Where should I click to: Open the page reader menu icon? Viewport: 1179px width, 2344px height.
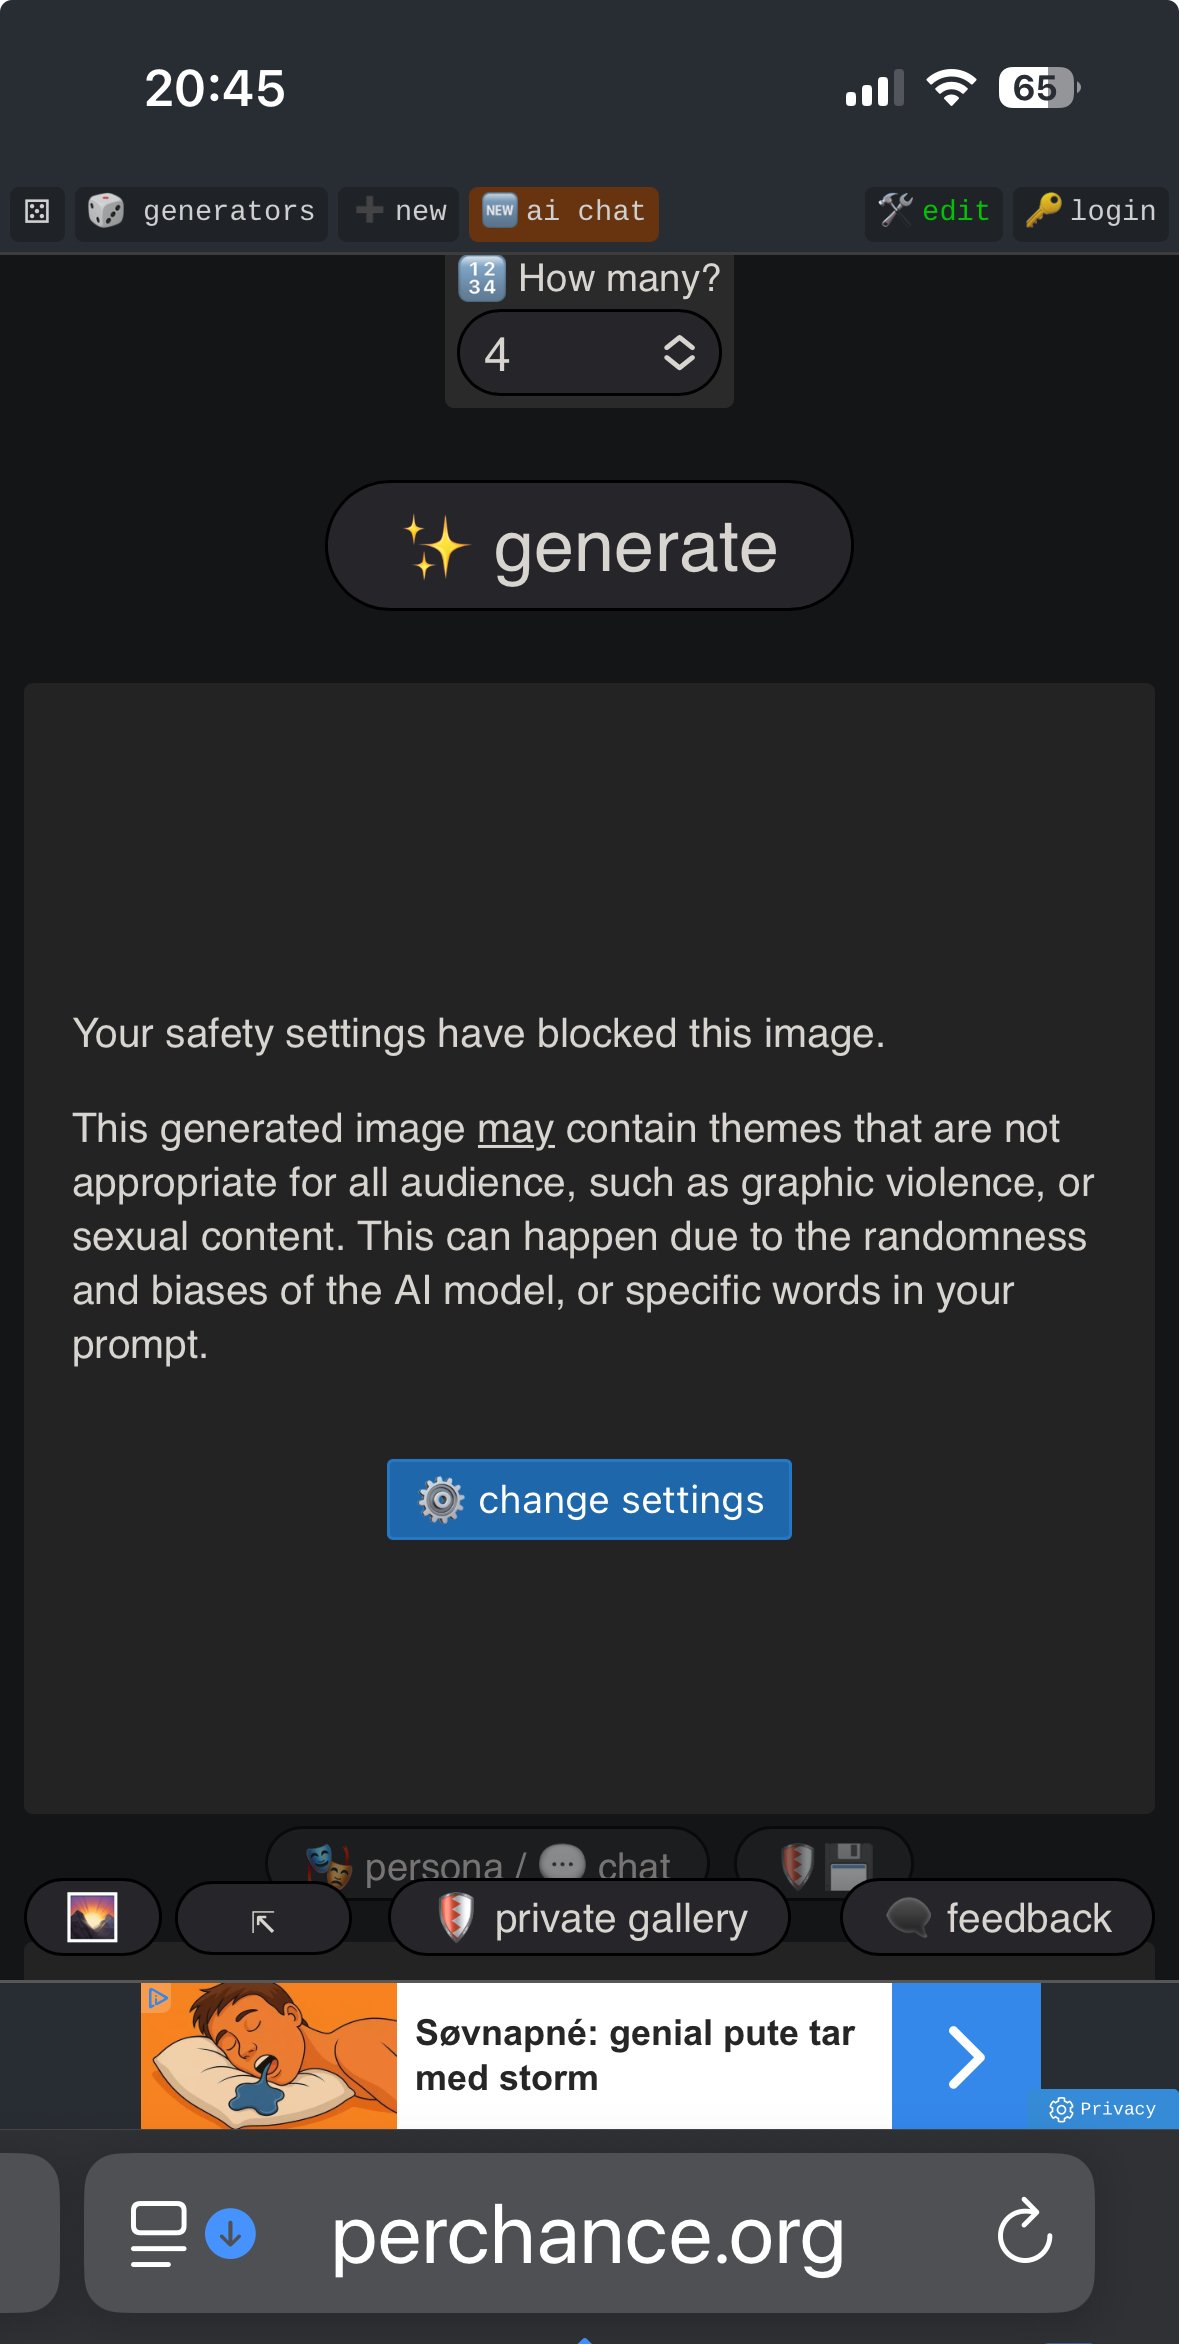point(158,2233)
